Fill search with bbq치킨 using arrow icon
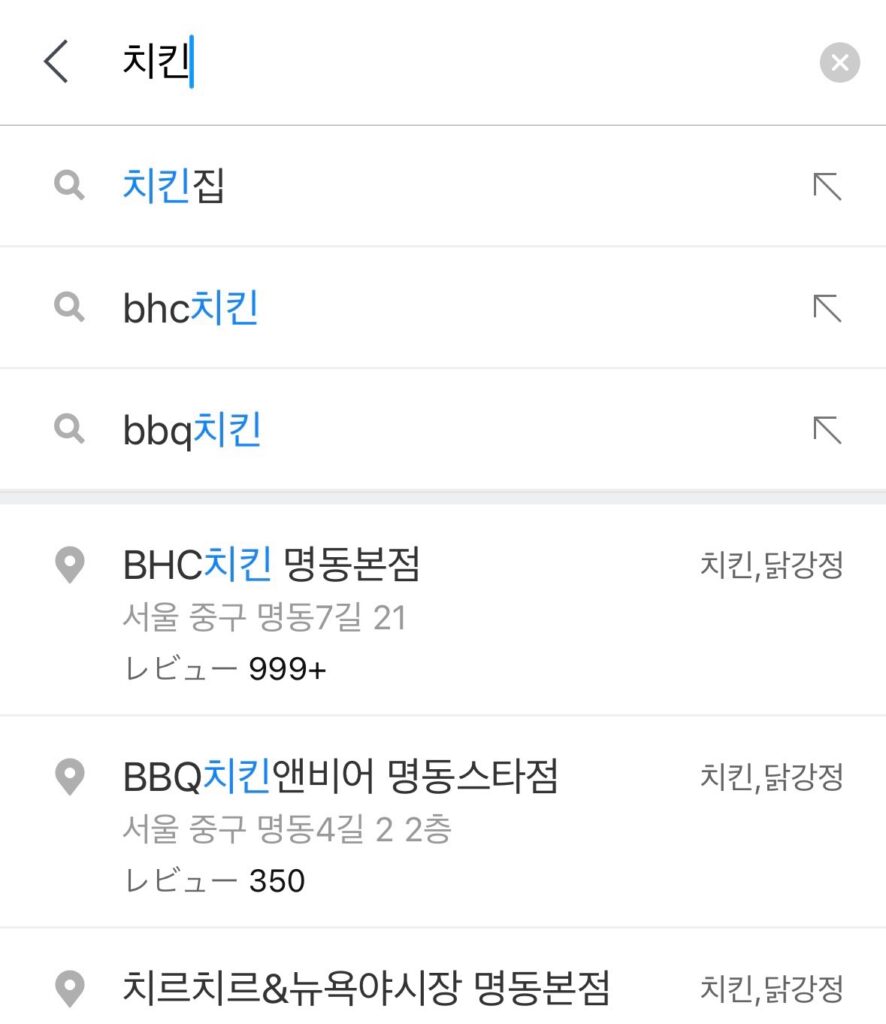Image resolution: width=886 pixels, height=1024 pixels. (x=827, y=430)
